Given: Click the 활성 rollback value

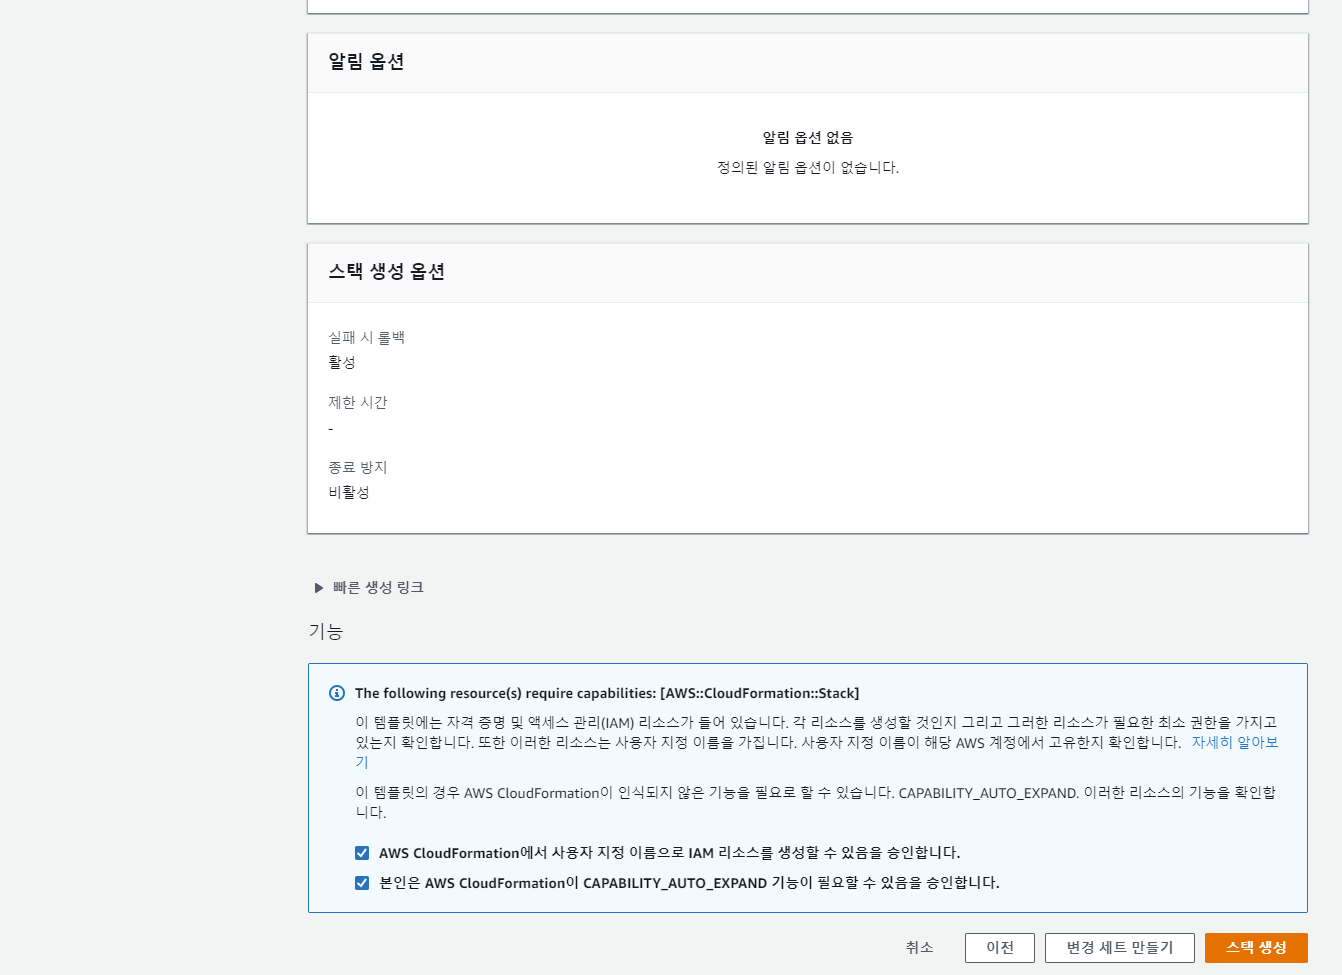Looking at the screenshot, I should tap(342, 363).
